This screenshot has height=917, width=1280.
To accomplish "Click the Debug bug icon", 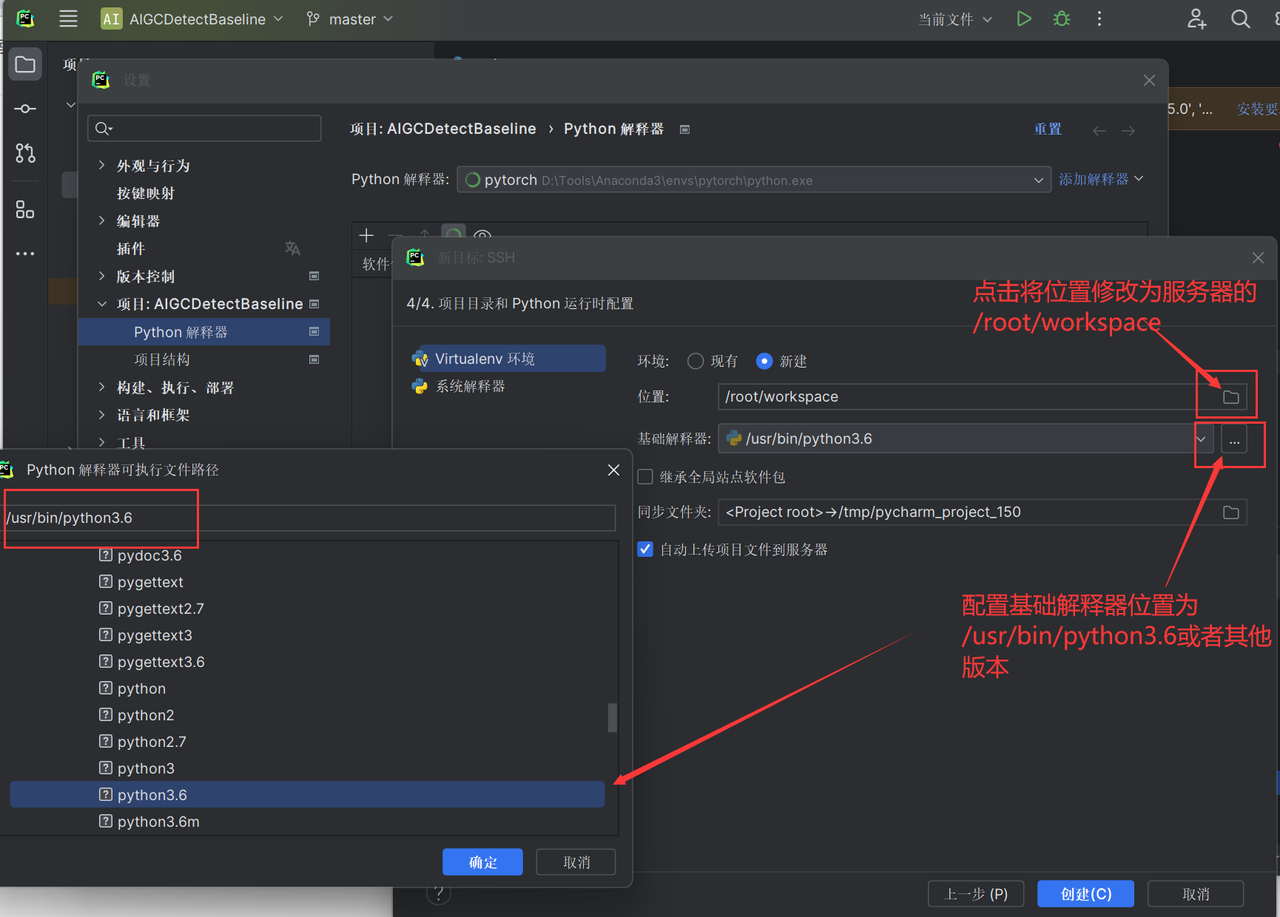I will (x=1061, y=19).
